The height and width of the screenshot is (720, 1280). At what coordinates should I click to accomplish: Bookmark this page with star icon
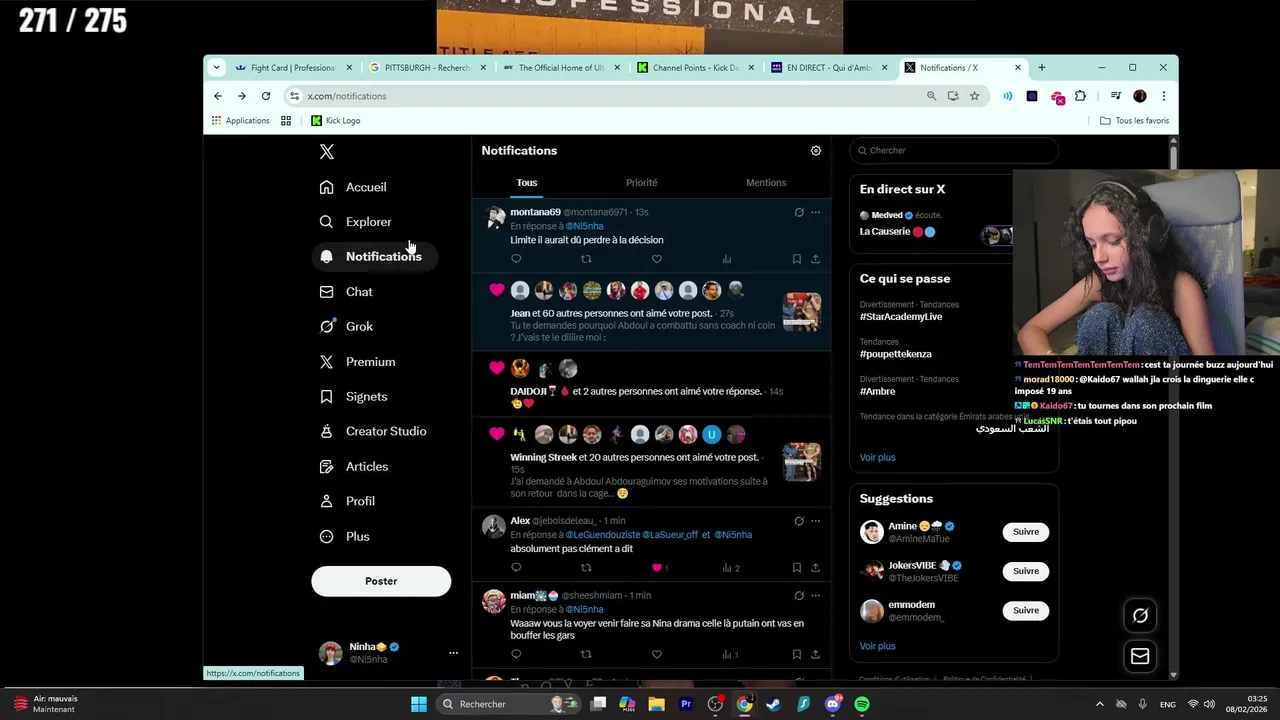[x=974, y=96]
